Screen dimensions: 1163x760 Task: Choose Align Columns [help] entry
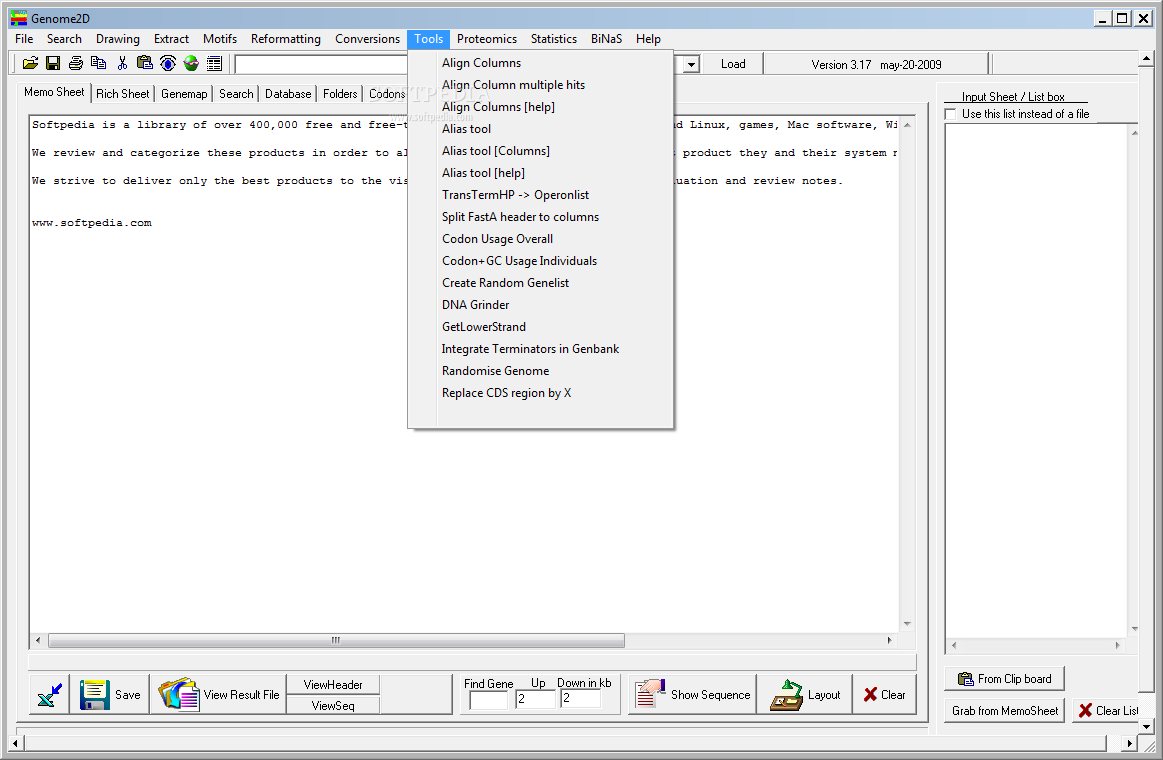click(541, 107)
